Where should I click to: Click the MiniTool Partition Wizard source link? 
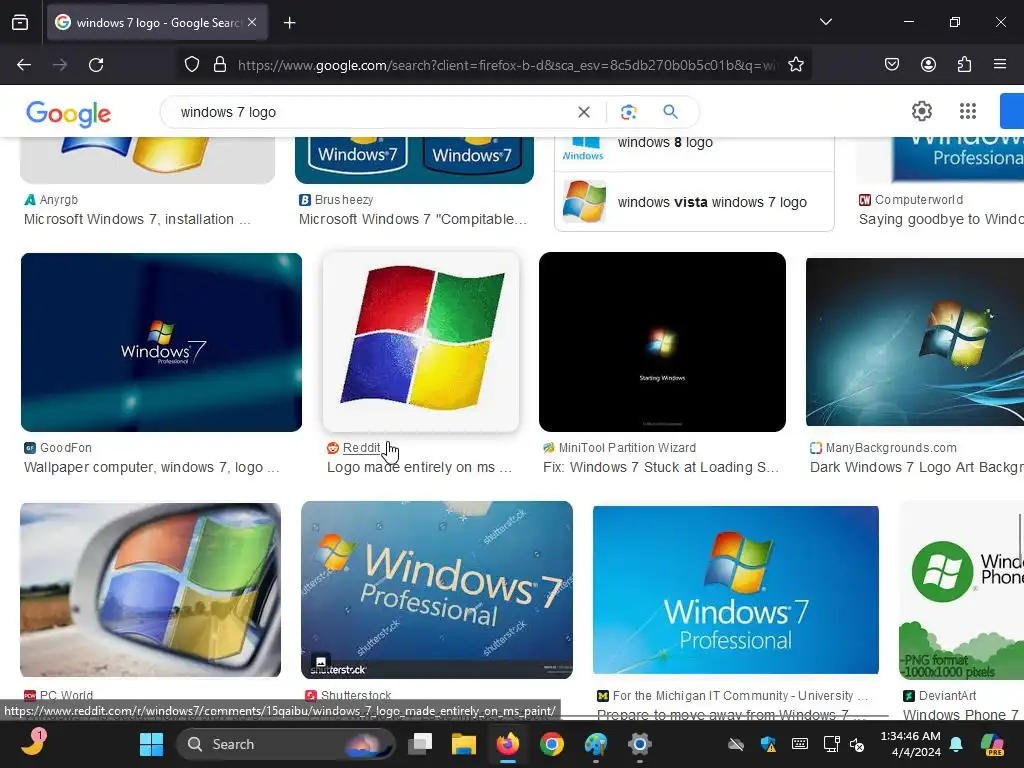point(627,448)
